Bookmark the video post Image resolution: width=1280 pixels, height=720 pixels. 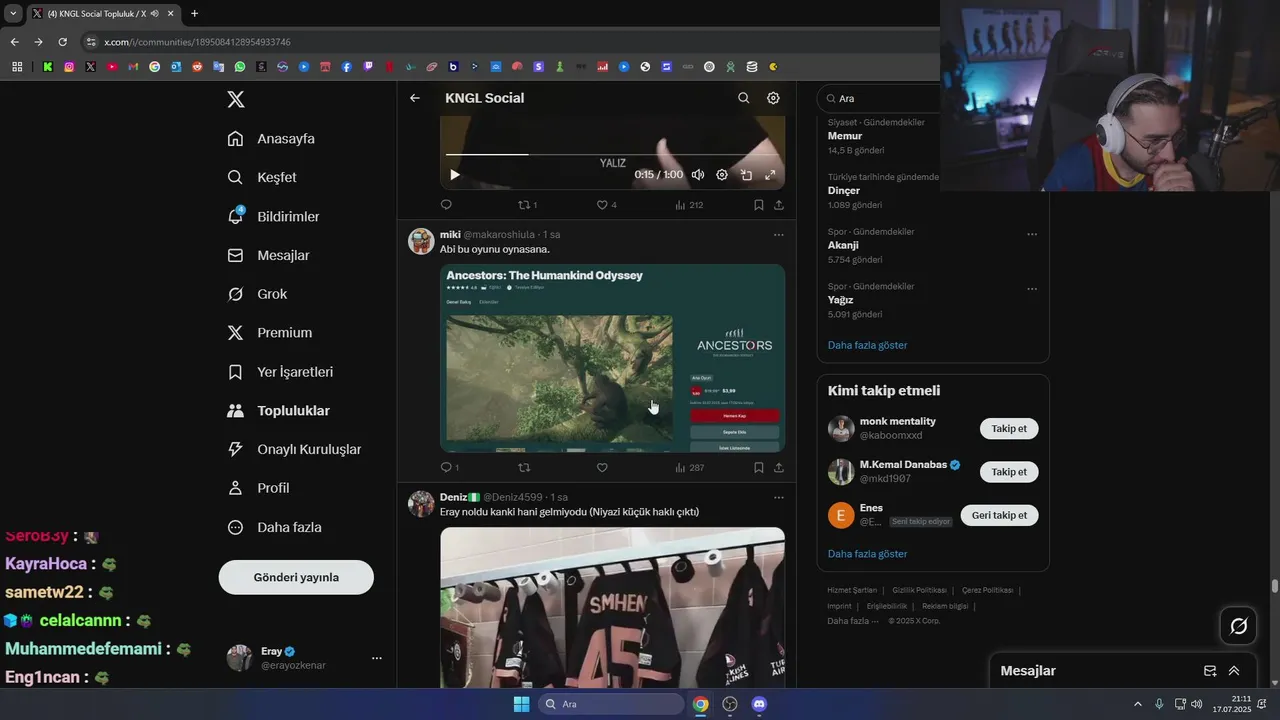pyautogui.click(x=758, y=205)
